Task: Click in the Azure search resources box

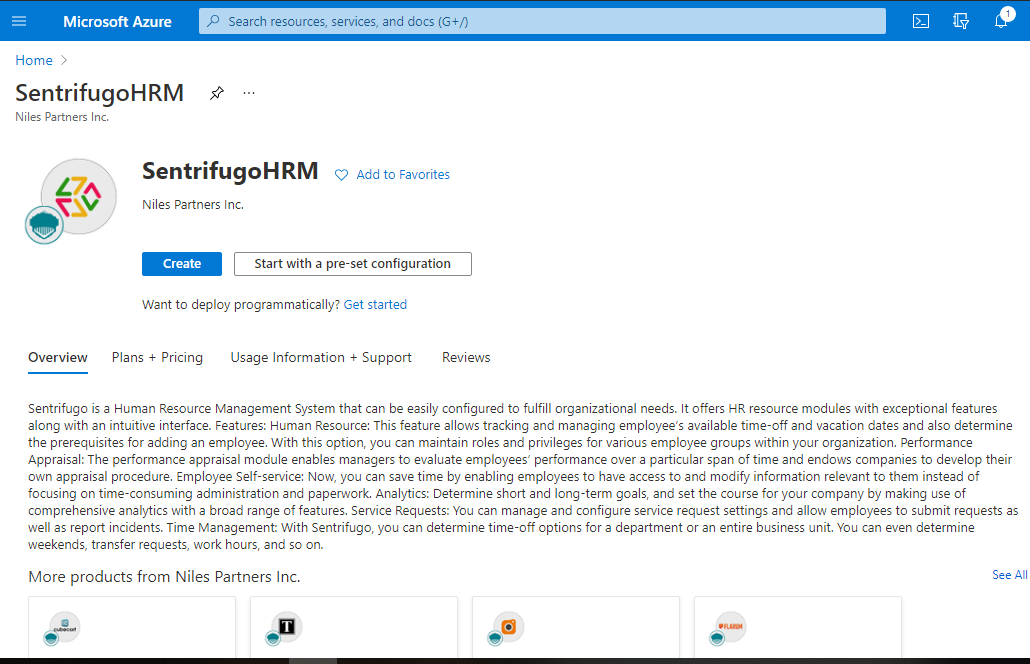Action: click(542, 21)
